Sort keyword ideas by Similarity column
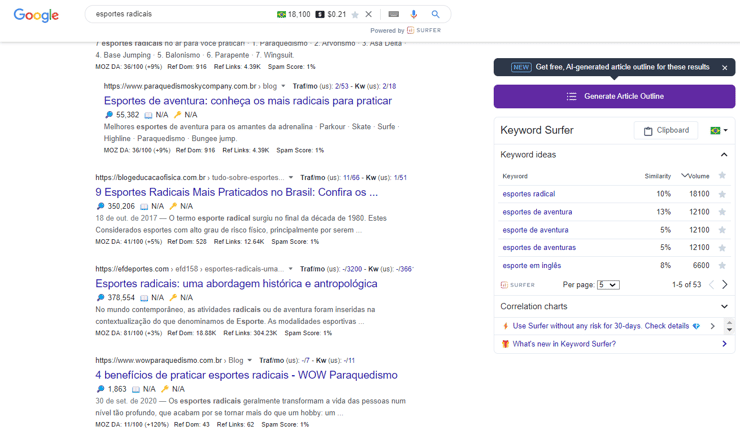 point(658,176)
